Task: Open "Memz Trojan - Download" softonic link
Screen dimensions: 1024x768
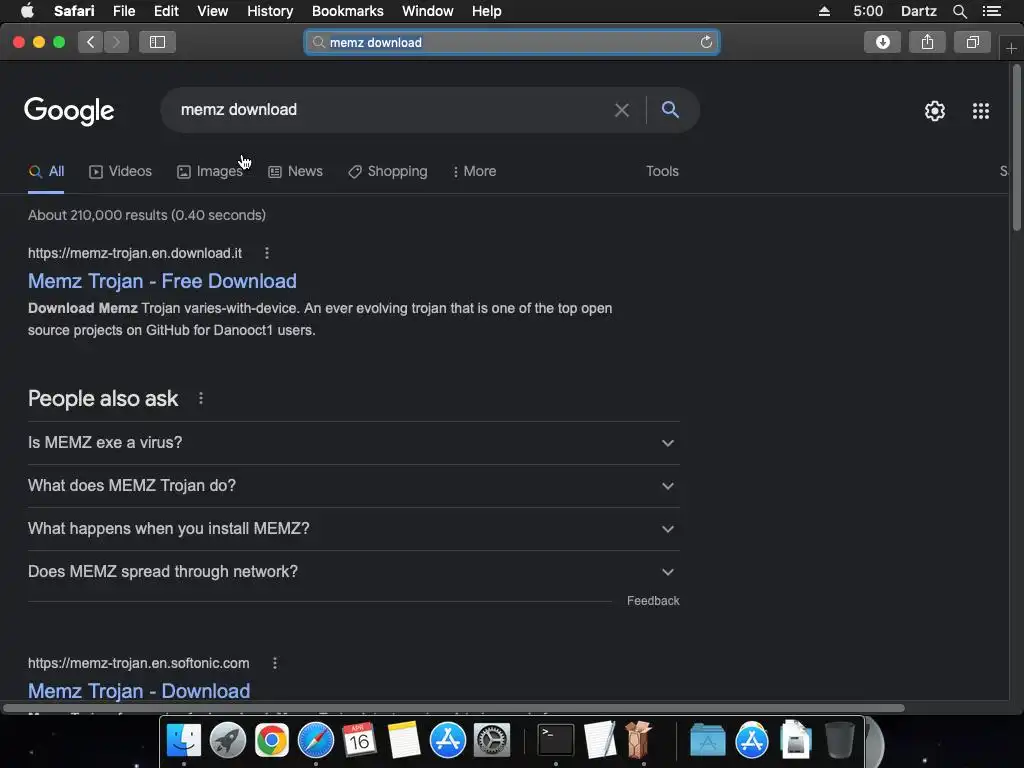Action: pos(139,691)
